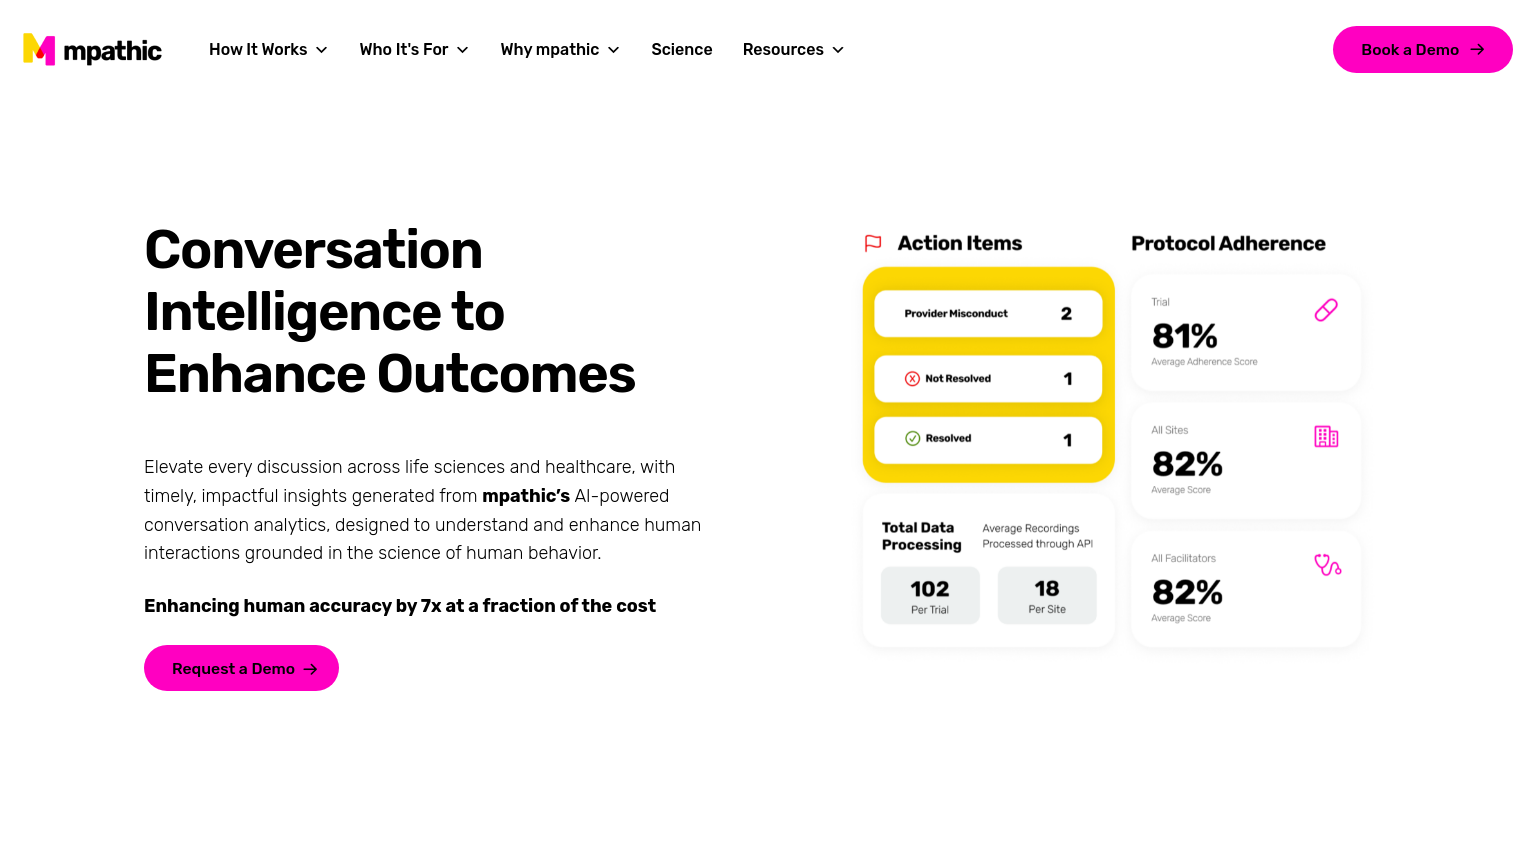Select the Provider Misconduct action item row
This screenshot has height=864, width=1536.
988,314
